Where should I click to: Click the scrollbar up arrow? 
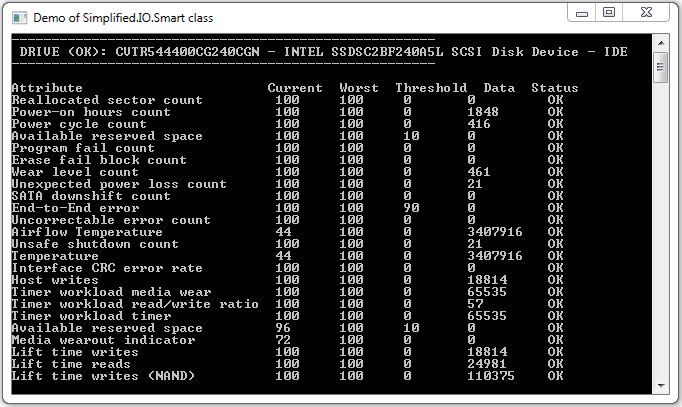(661, 43)
